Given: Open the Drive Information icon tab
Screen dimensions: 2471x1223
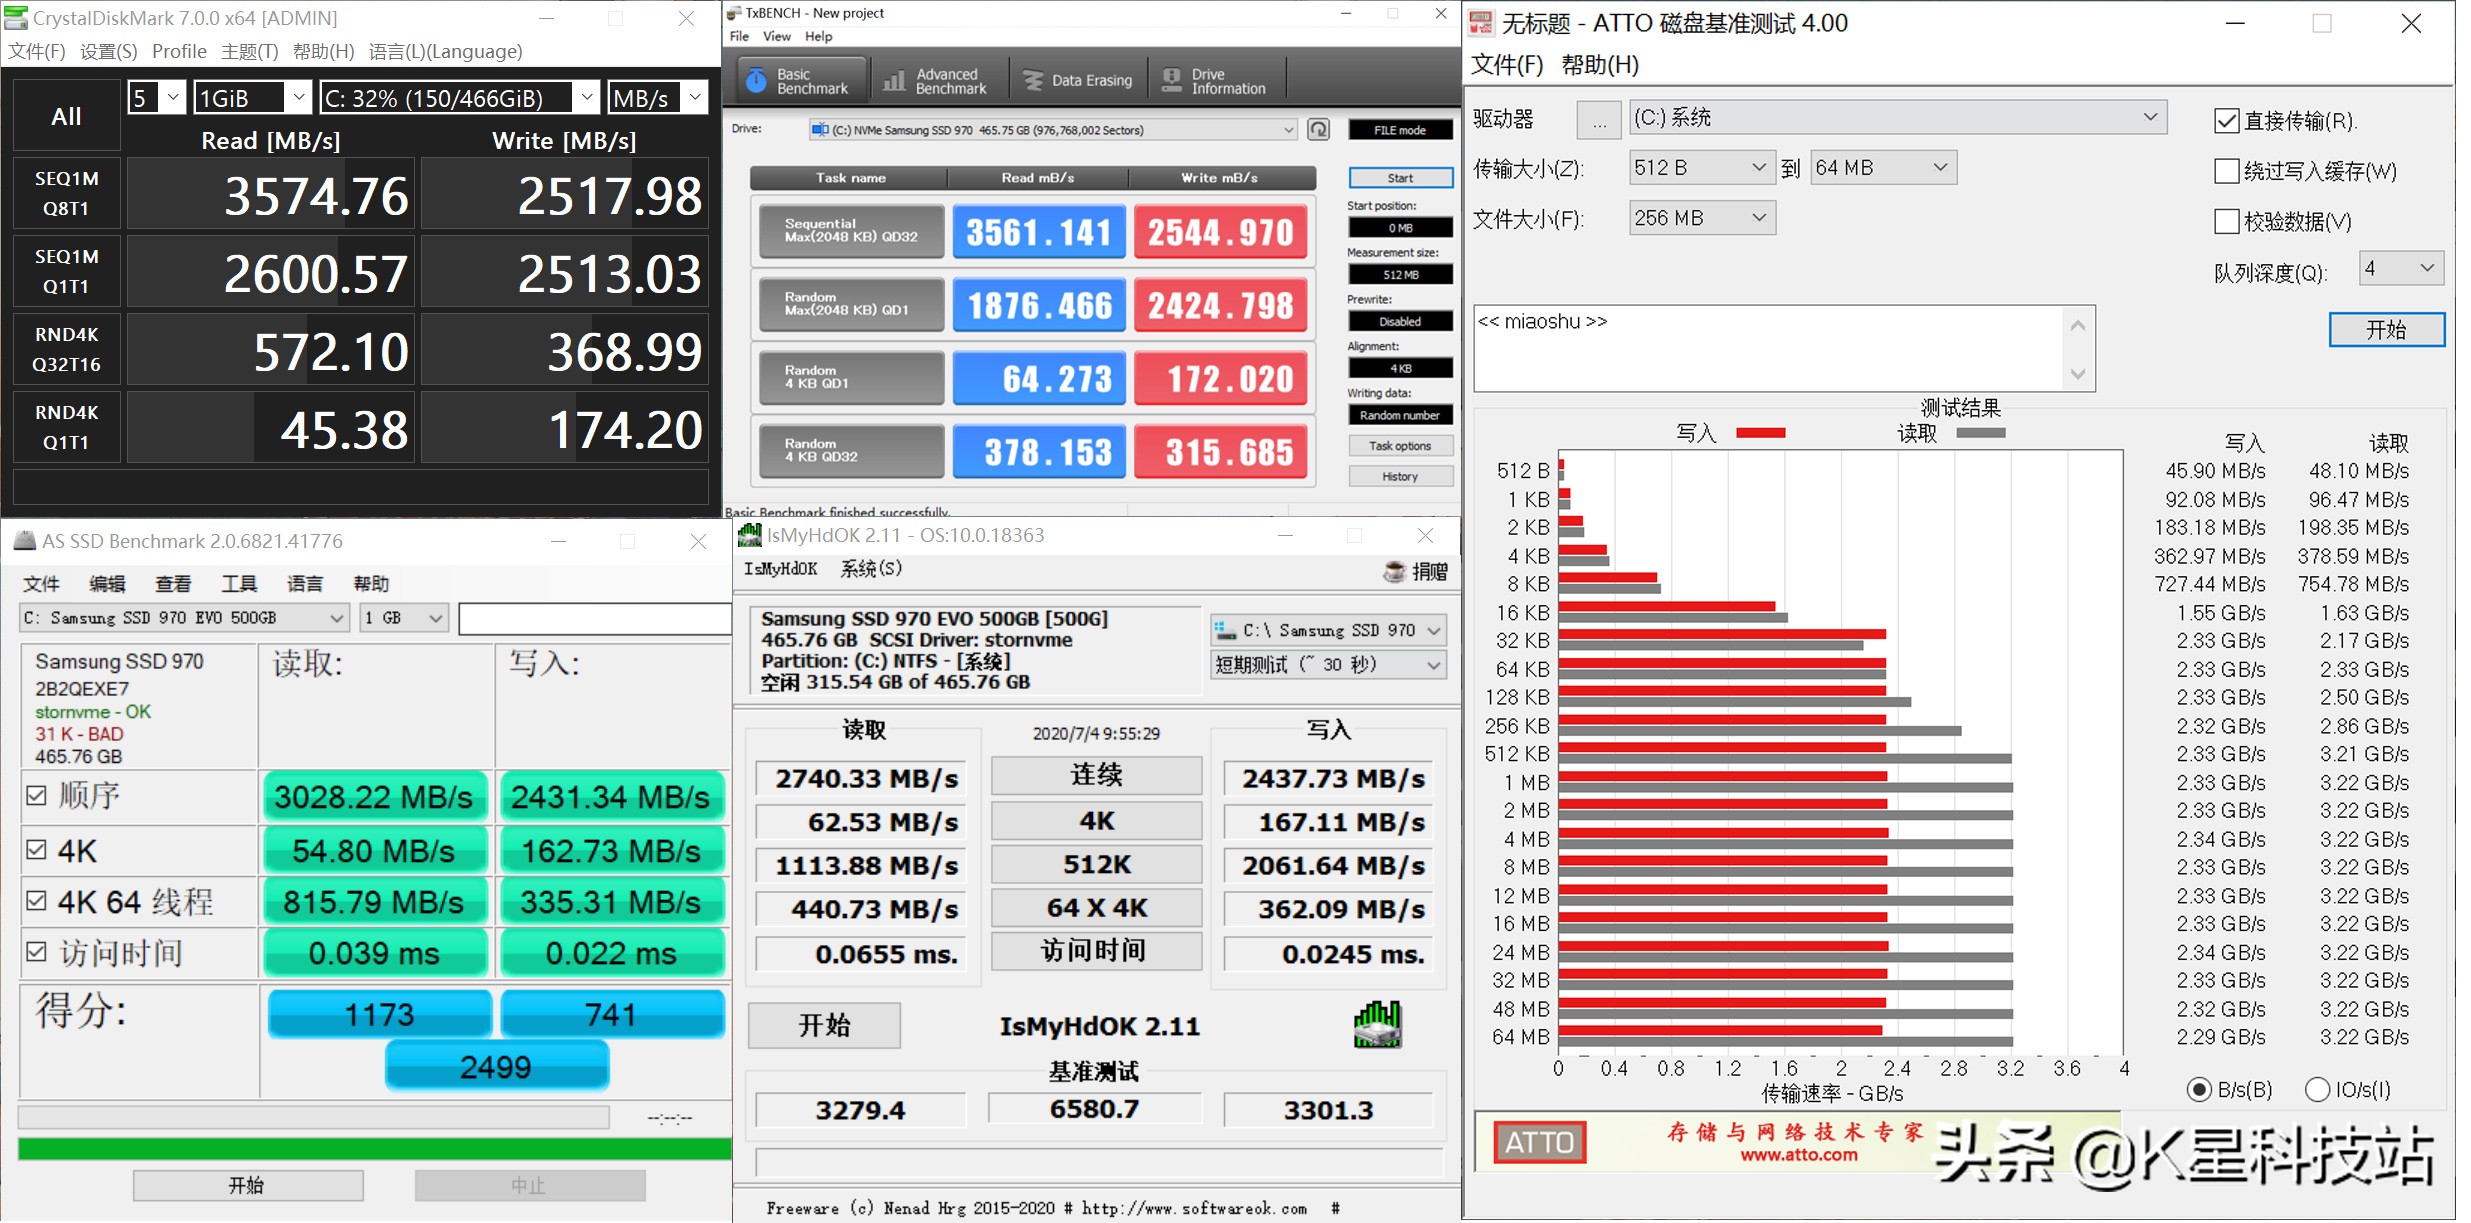Looking at the screenshot, I should tap(1171, 81).
